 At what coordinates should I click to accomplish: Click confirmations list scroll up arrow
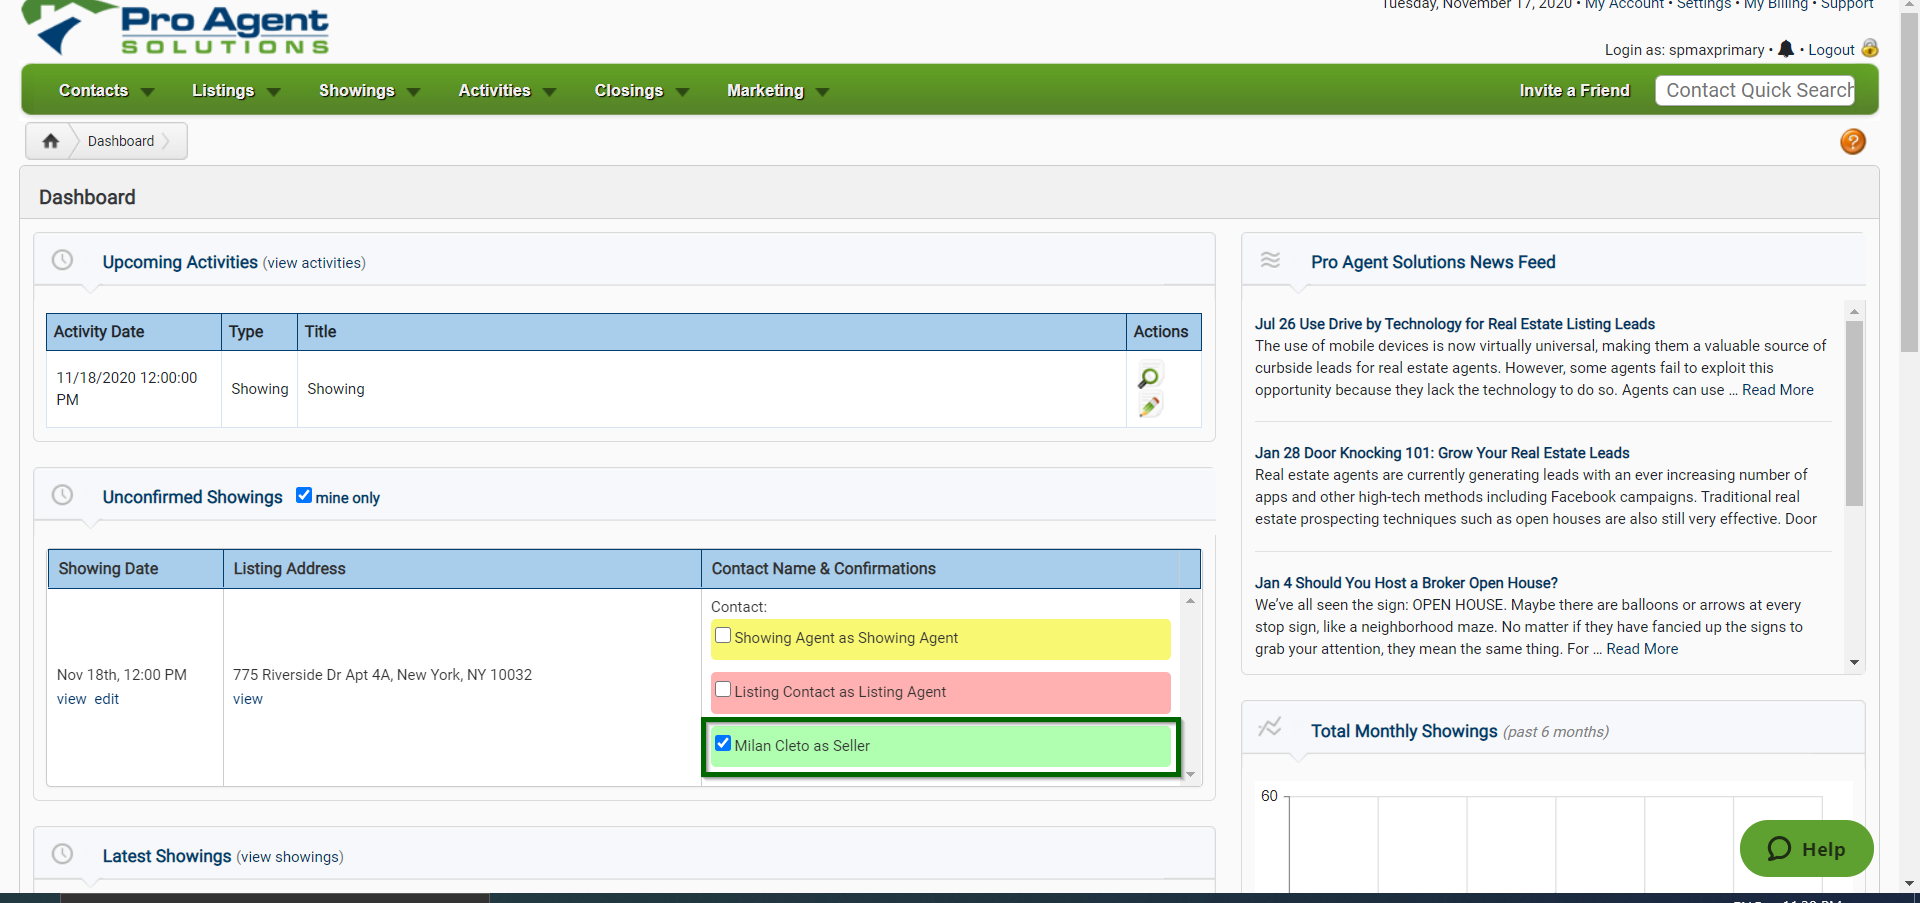tap(1190, 601)
